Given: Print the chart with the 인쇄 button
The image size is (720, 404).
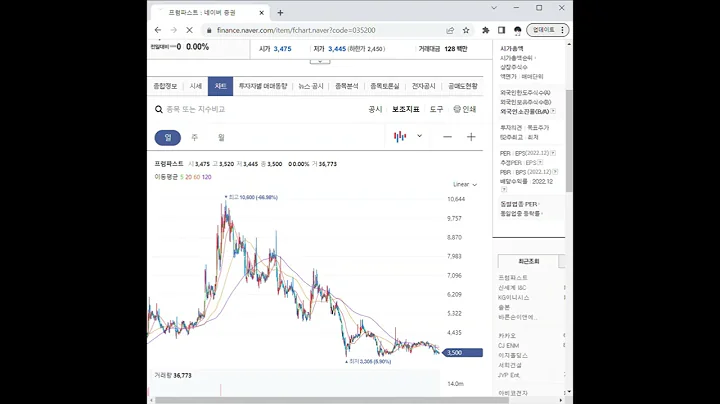Looking at the screenshot, I should pyautogui.click(x=465, y=109).
